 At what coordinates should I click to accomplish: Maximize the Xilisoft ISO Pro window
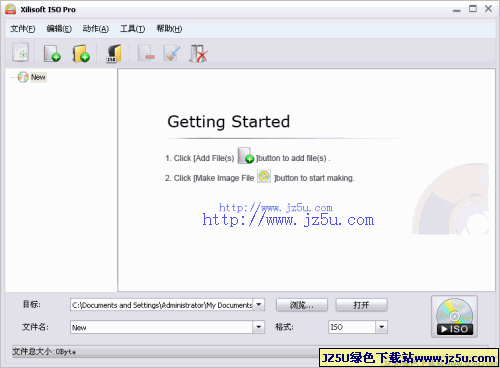(x=473, y=9)
